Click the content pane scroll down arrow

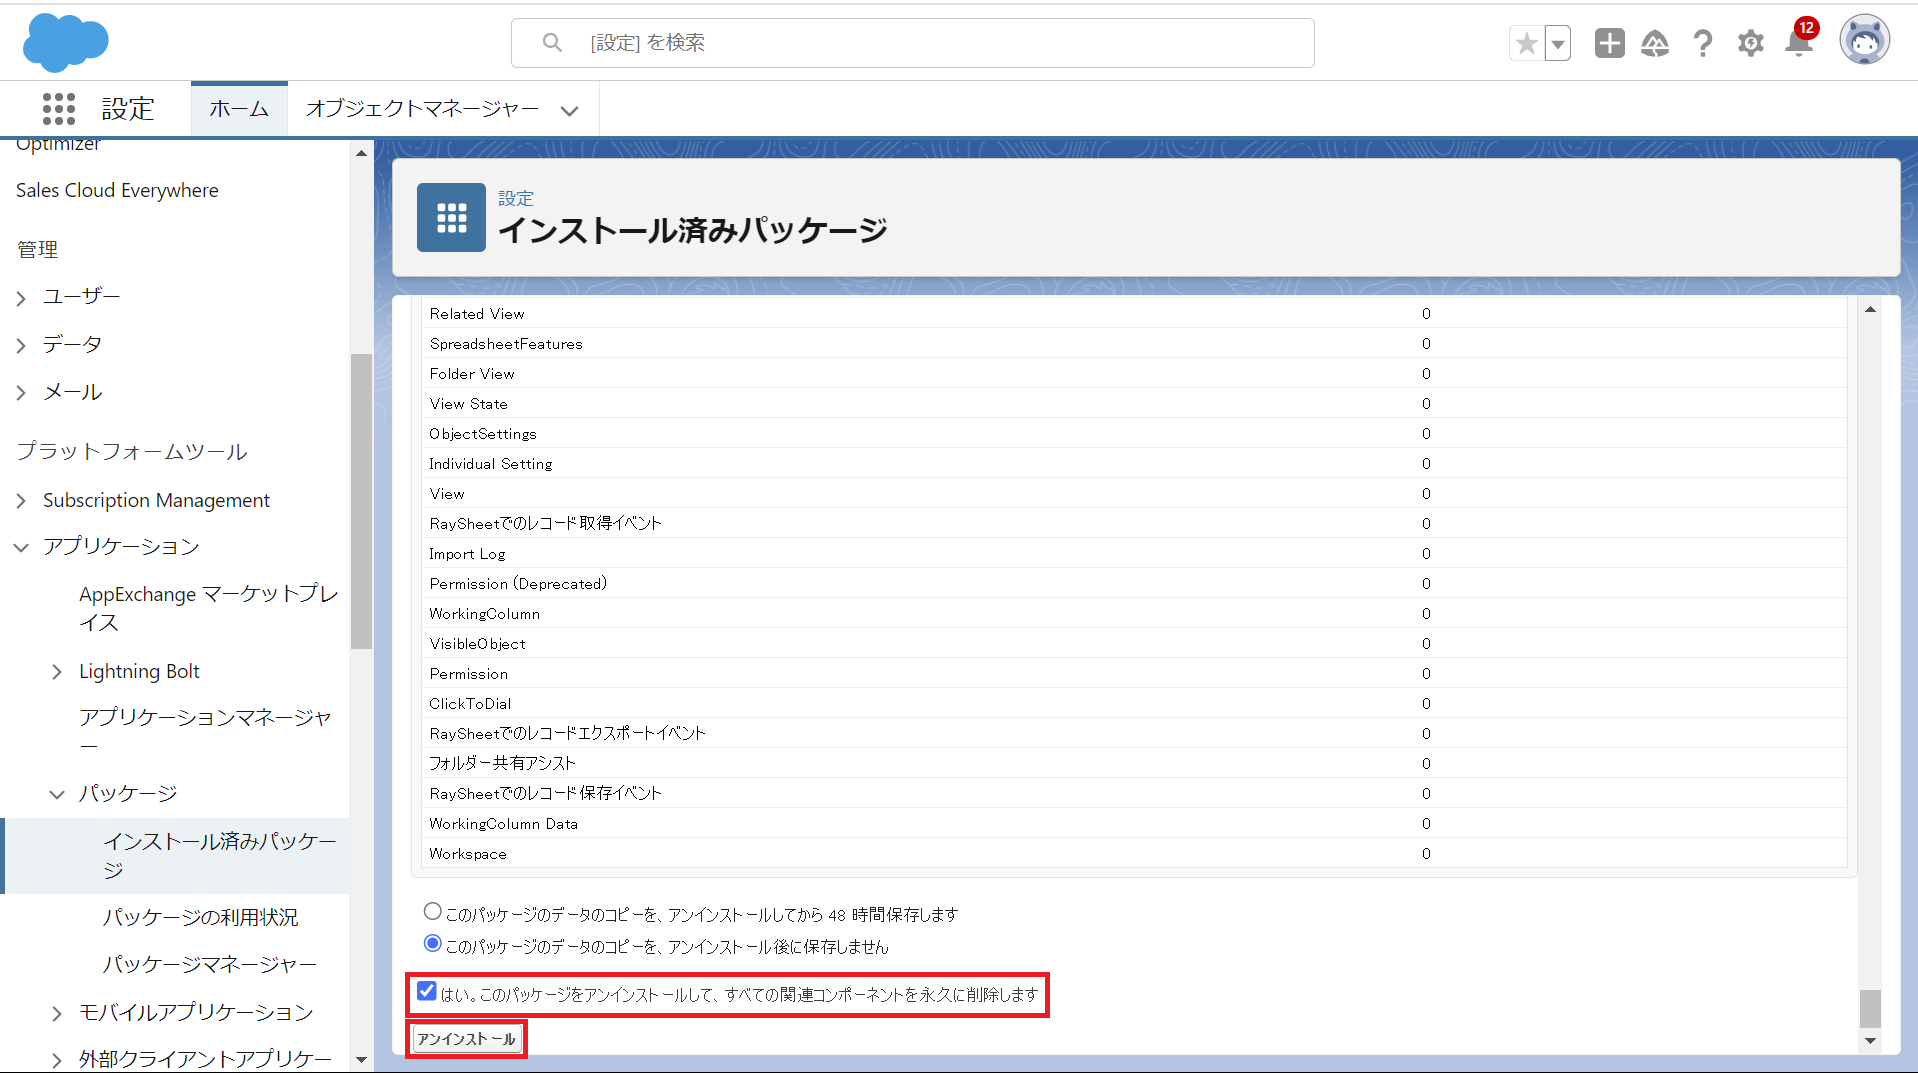[x=1870, y=1041]
